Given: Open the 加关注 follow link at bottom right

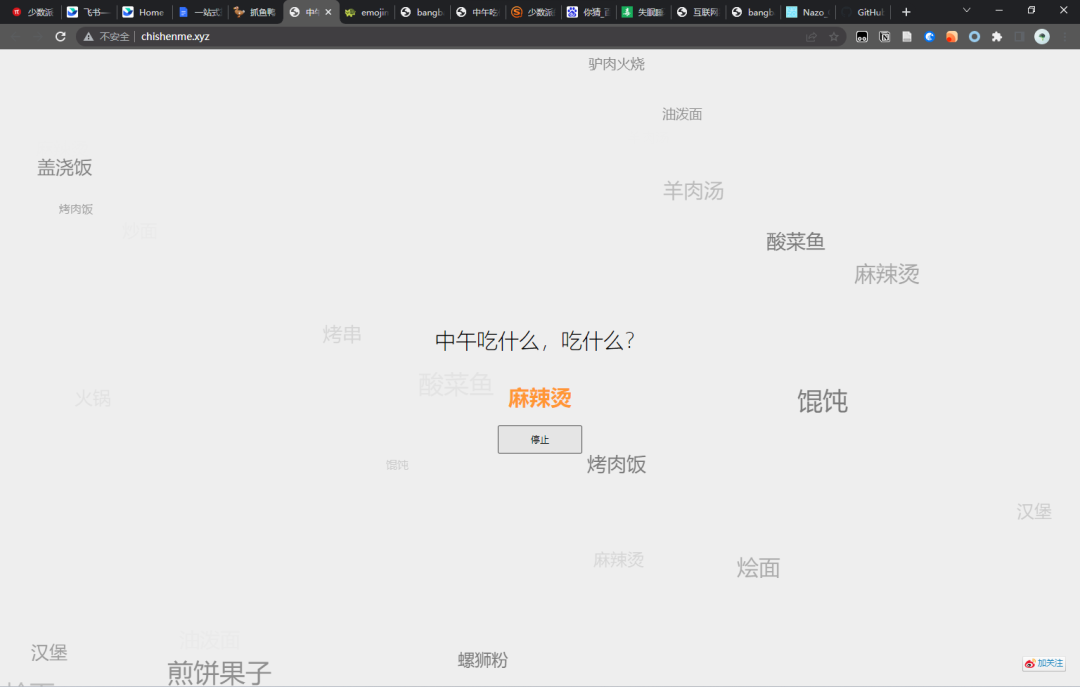Looking at the screenshot, I should tap(1043, 663).
